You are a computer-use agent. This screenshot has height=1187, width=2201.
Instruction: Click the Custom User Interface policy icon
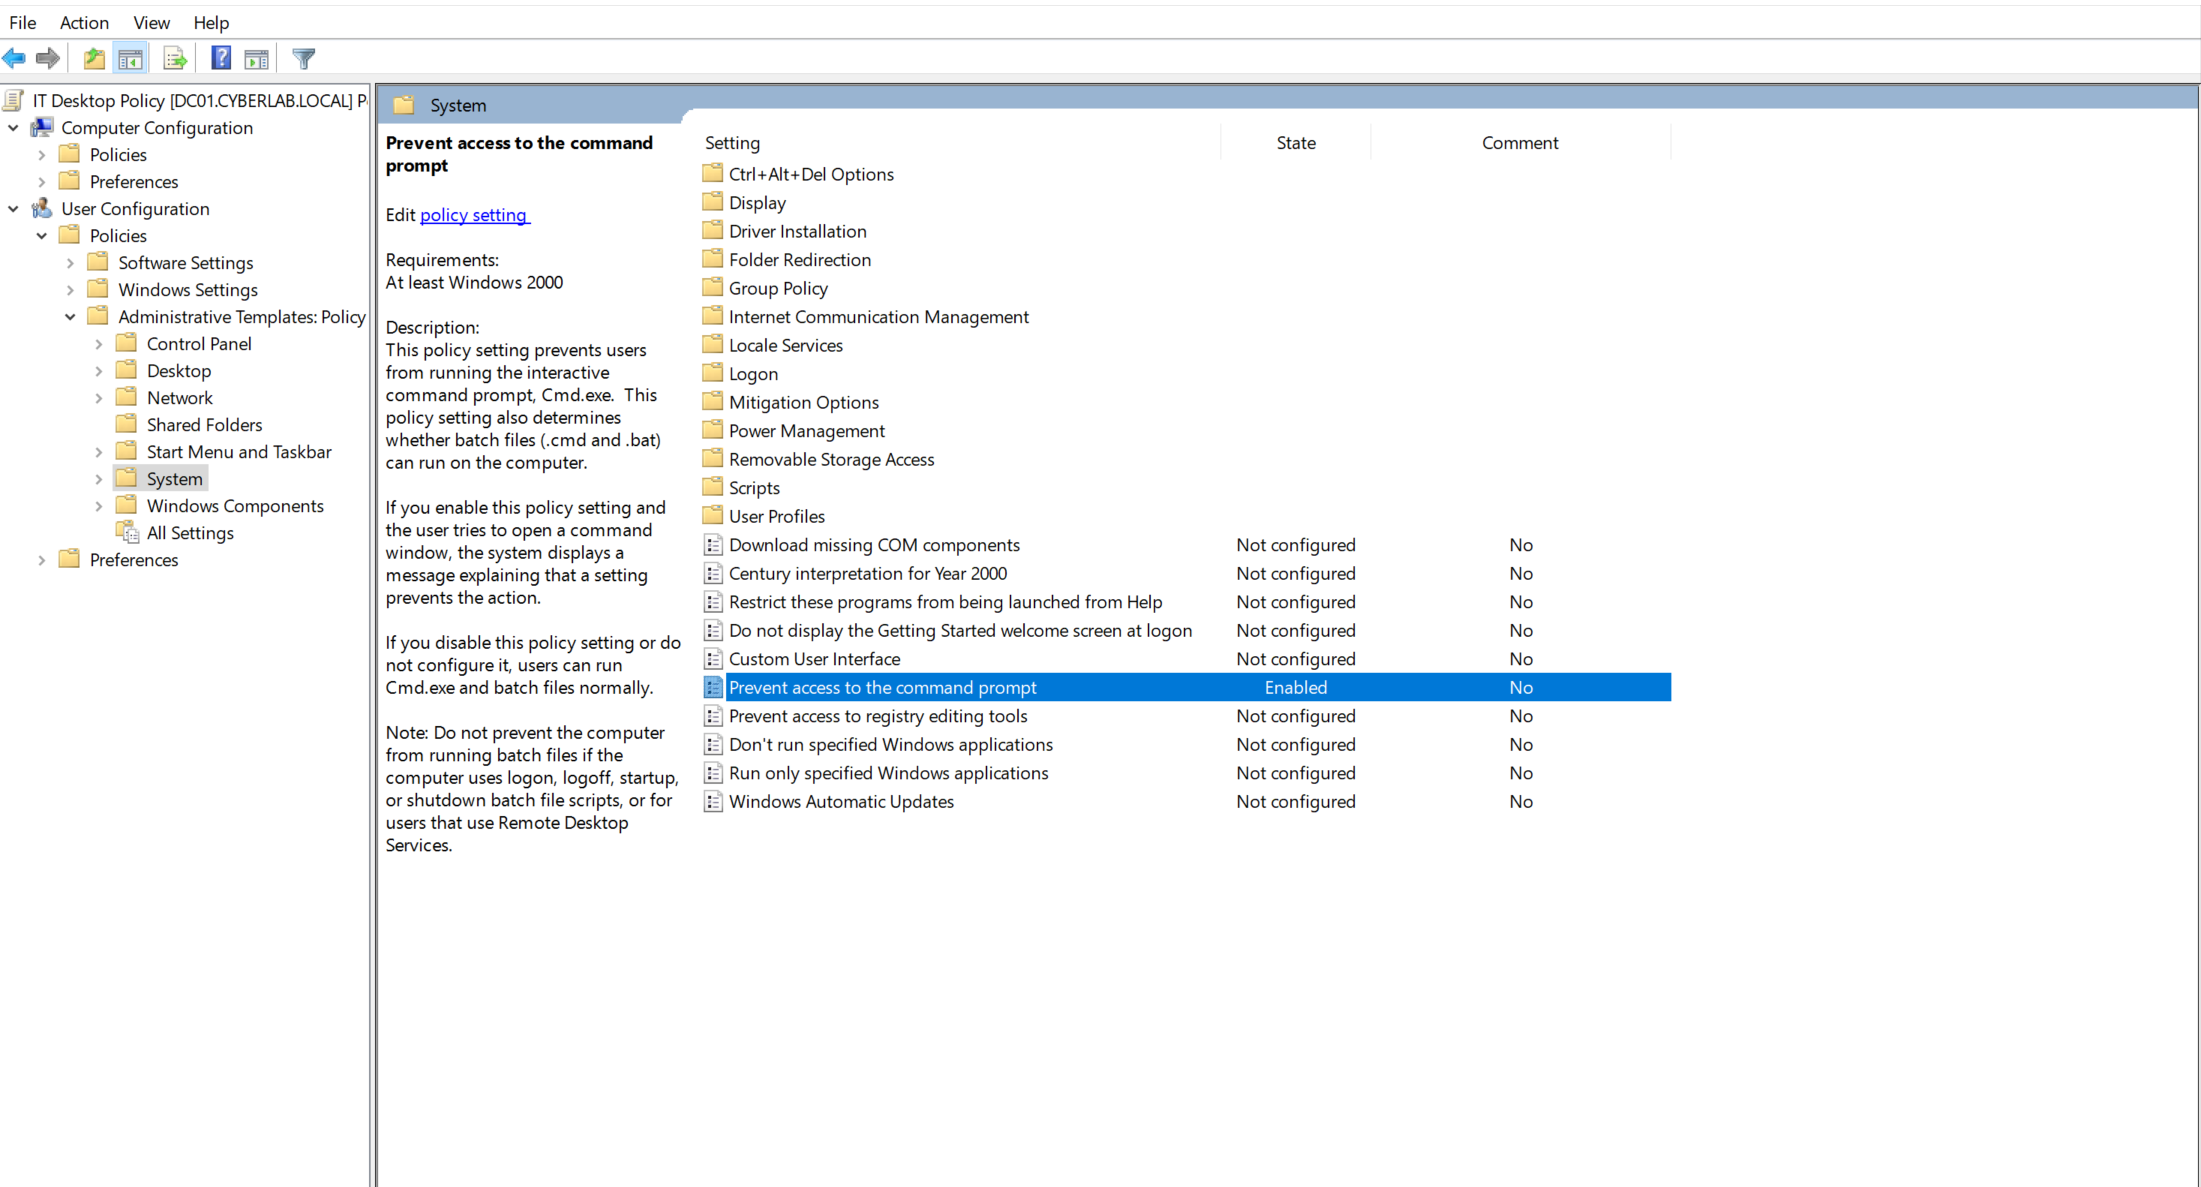coord(713,659)
